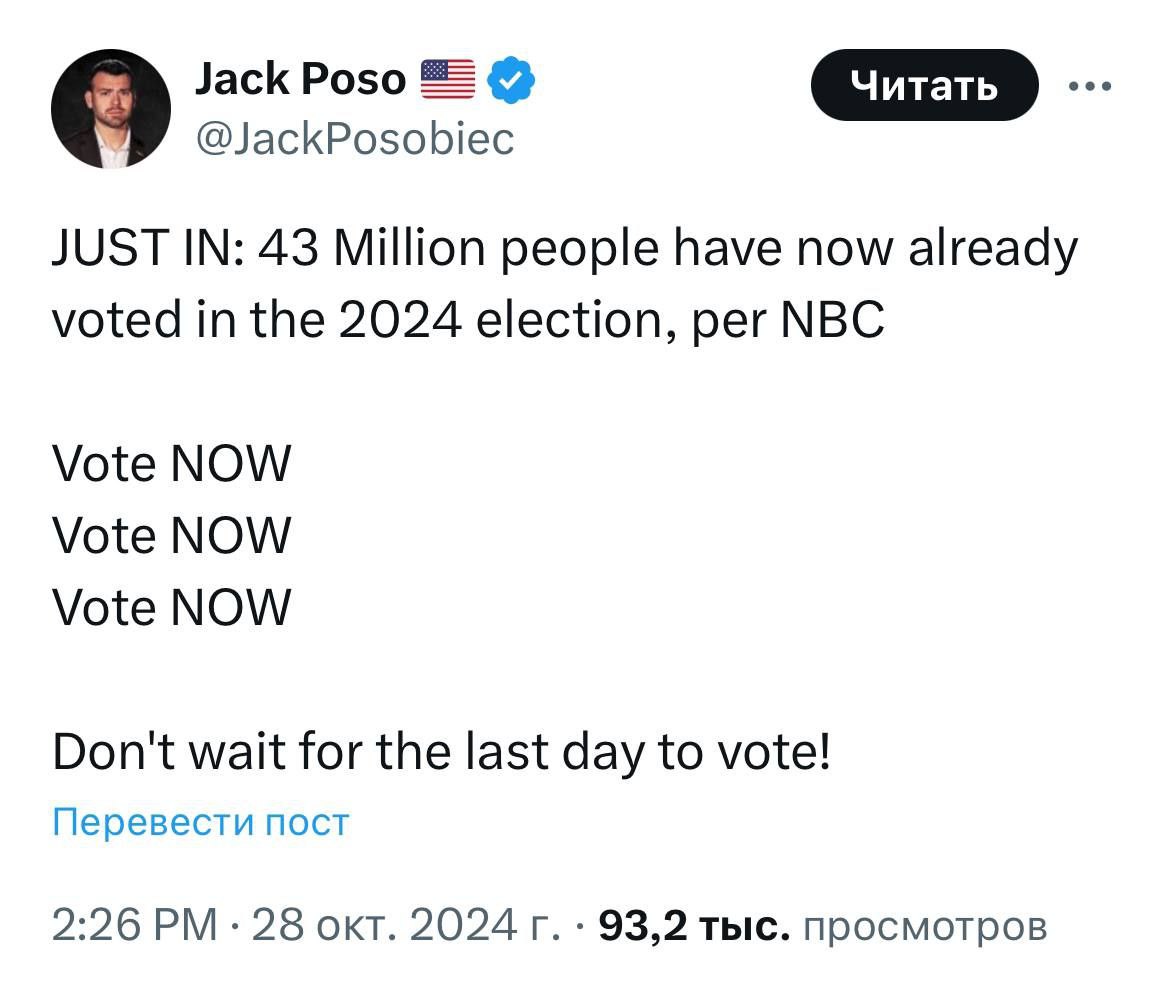Click the Don't wait for the last day sentence
Viewport: 1170px width, 986px height.
pos(441,751)
